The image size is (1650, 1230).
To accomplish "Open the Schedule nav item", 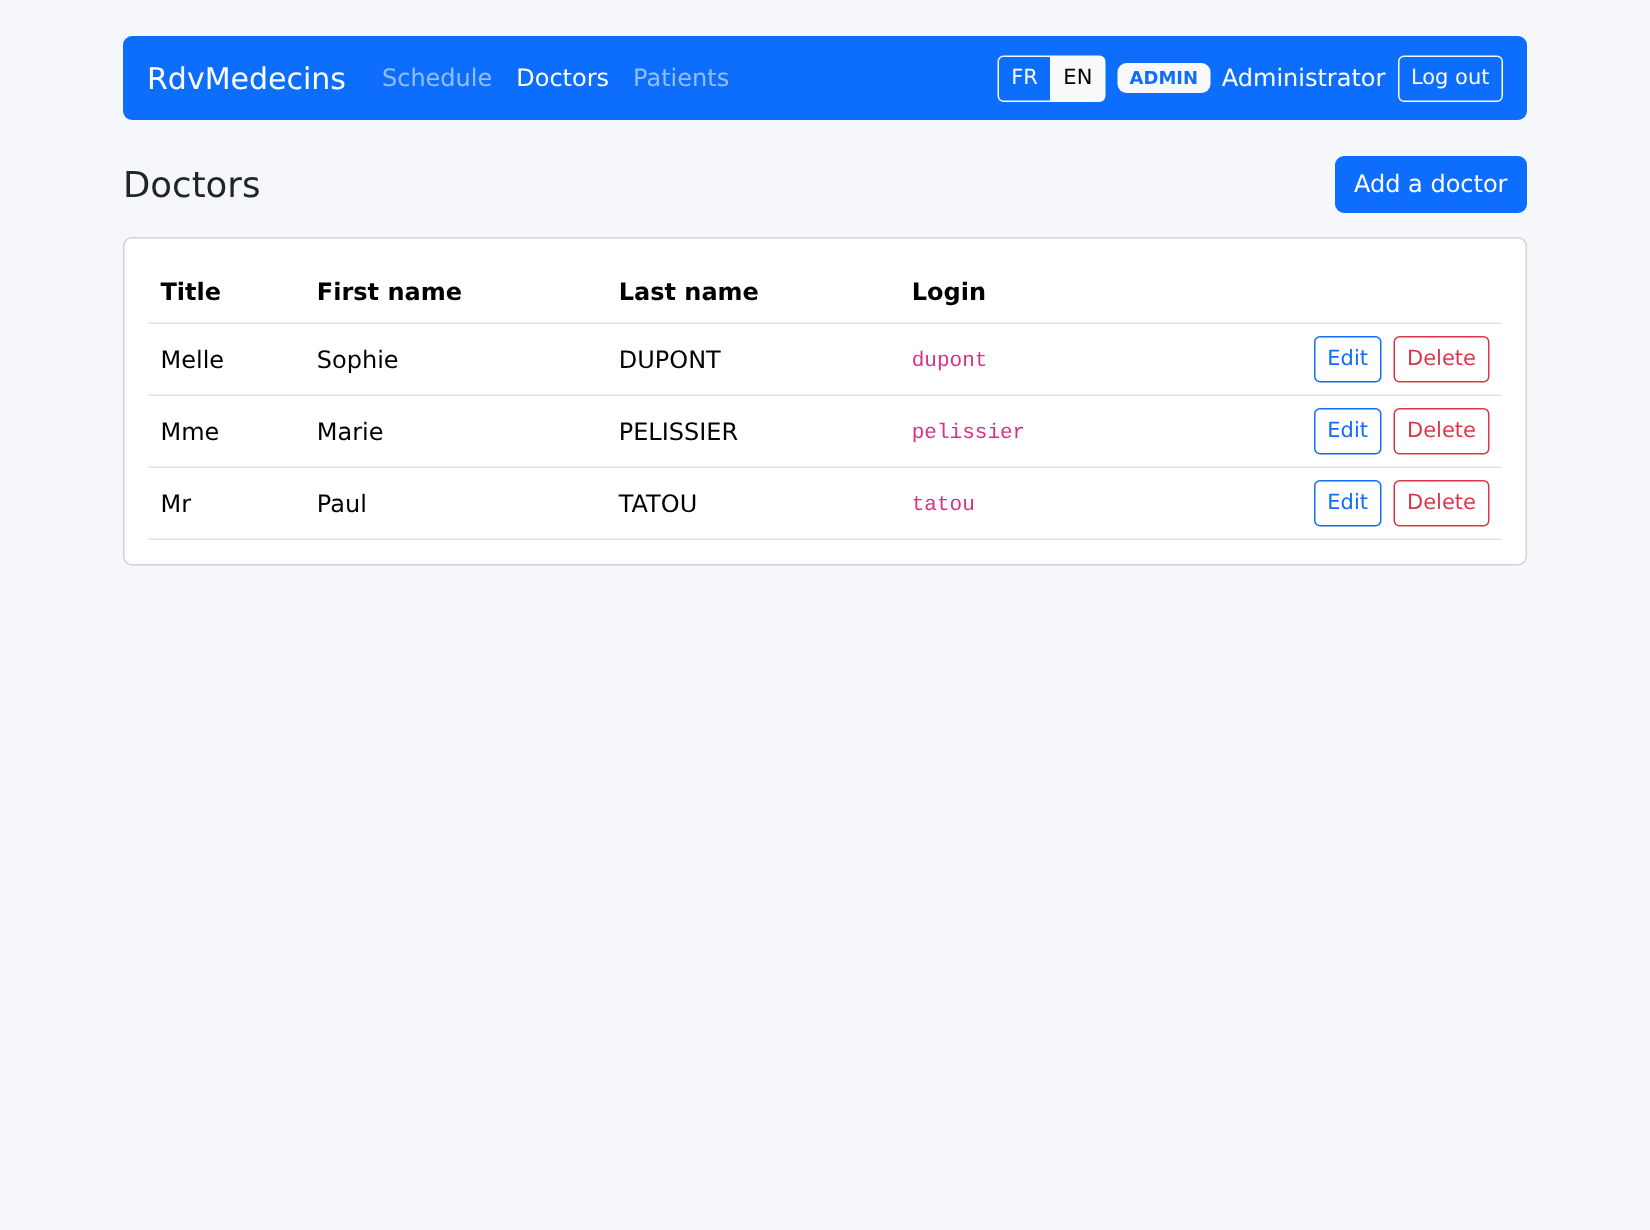I will [x=437, y=78].
